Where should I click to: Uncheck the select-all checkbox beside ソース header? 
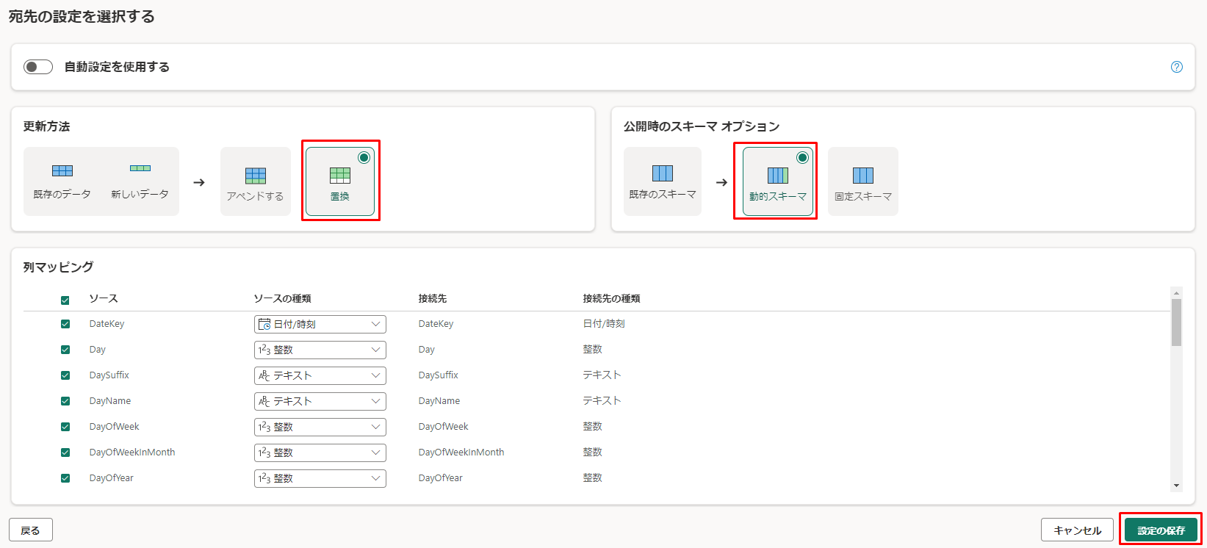pyautogui.click(x=66, y=299)
